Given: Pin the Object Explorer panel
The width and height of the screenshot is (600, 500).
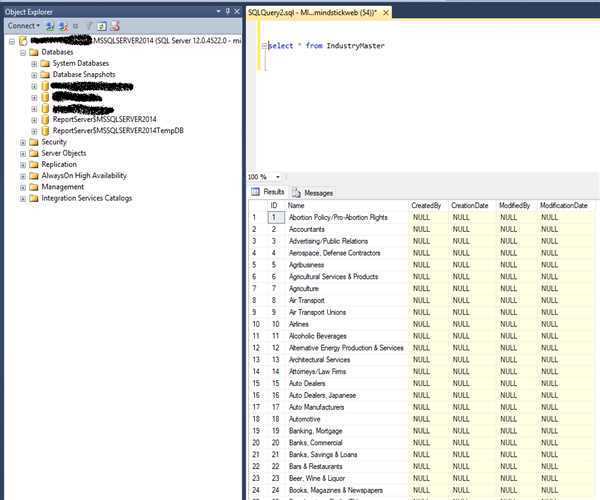Looking at the screenshot, I should pos(227,10).
